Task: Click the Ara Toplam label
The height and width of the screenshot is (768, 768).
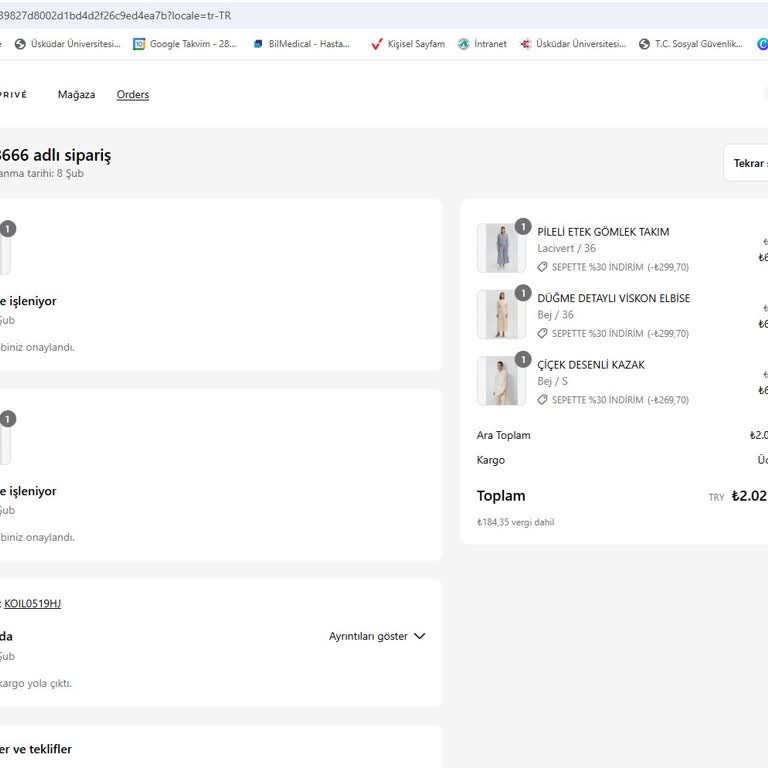Action: tap(504, 435)
